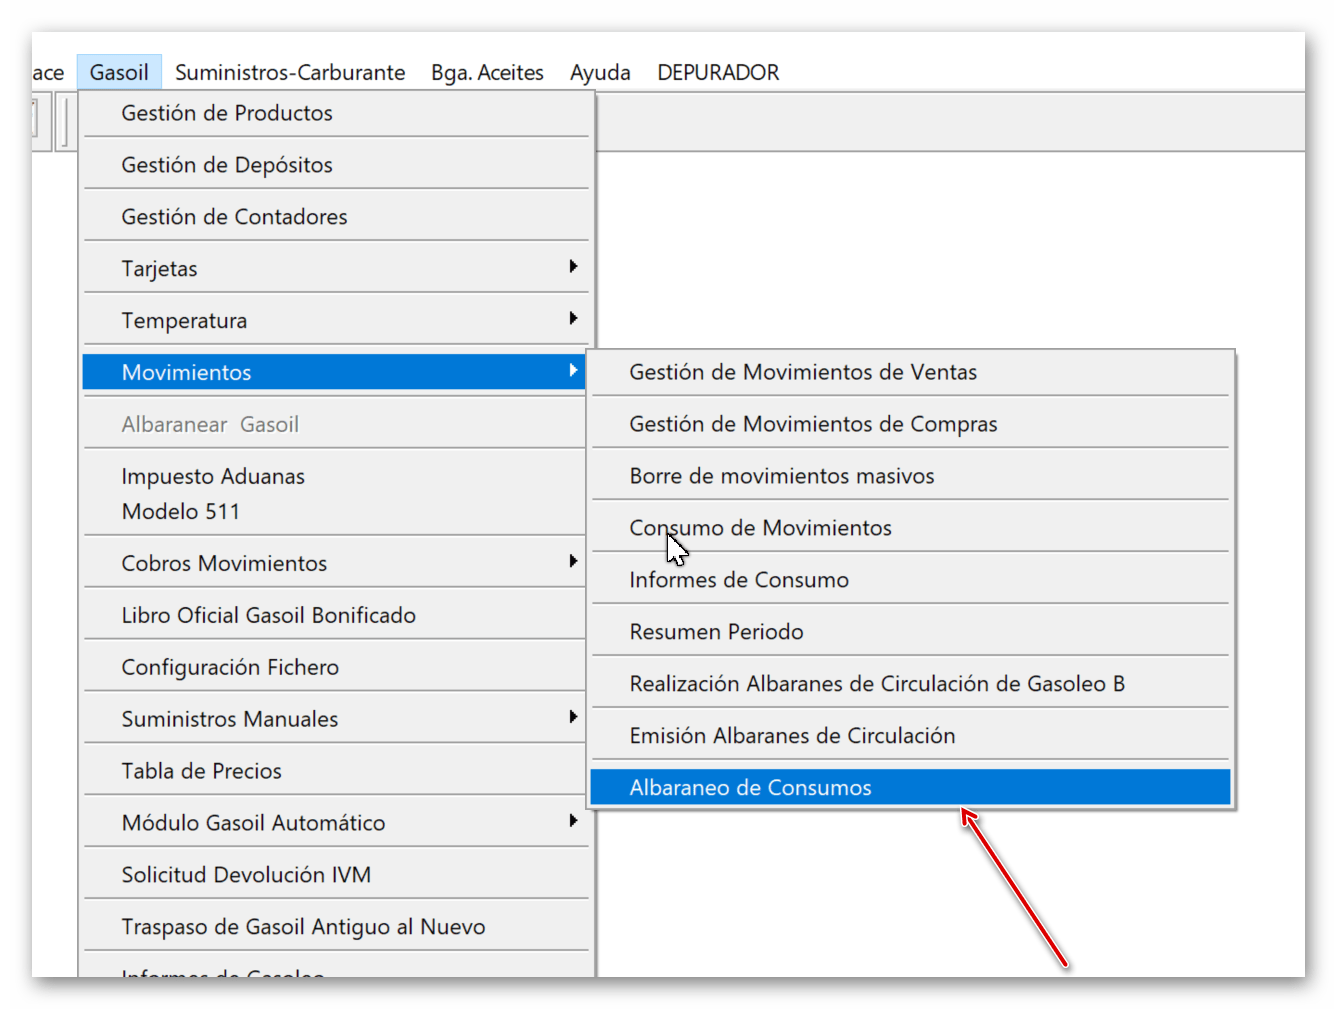Choose Gestión de Movimientos de Compras
The image size is (1337, 1009).
[x=813, y=424]
